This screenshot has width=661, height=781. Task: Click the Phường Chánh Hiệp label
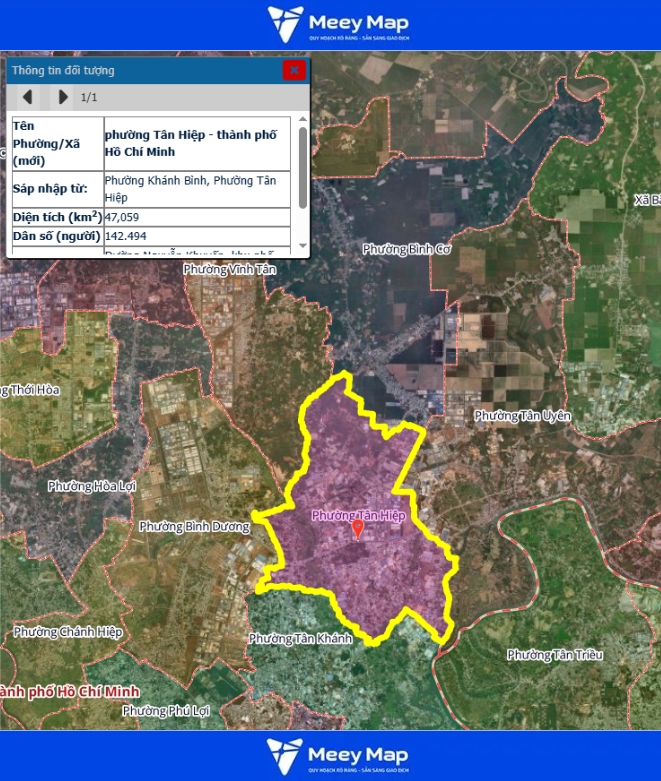(x=68, y=632)
